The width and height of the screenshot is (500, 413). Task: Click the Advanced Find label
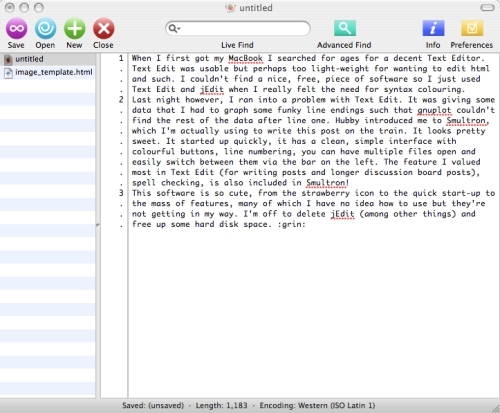[x=344, y=45]
